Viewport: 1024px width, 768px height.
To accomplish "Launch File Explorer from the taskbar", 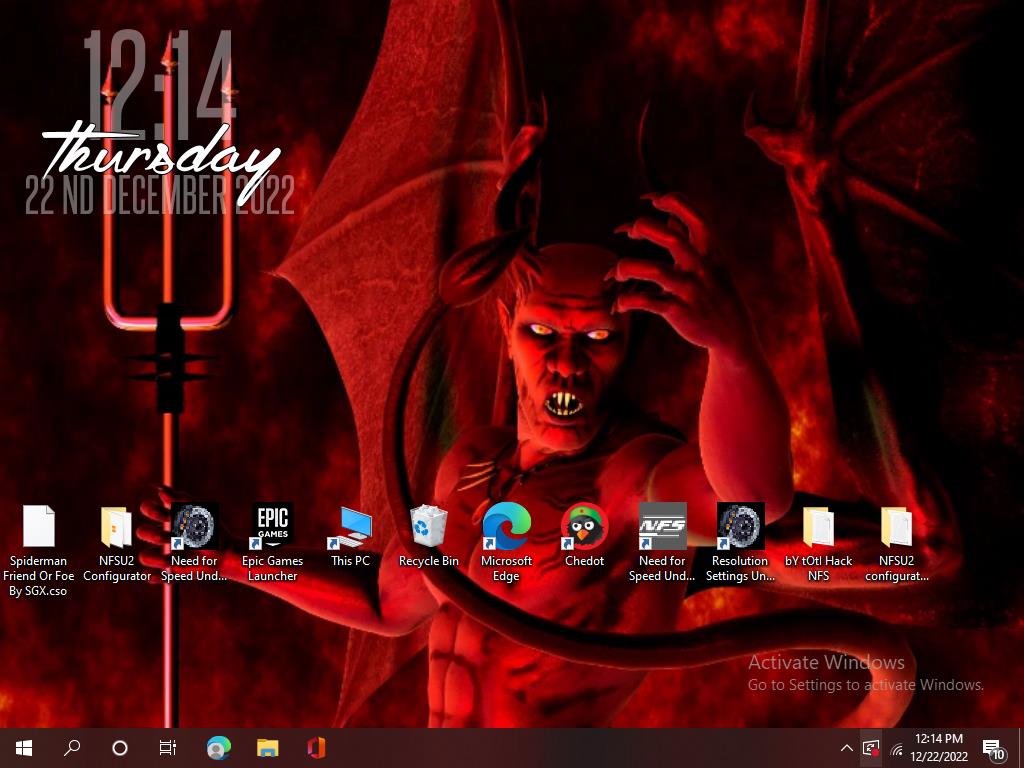I will [x=267, y=748].
